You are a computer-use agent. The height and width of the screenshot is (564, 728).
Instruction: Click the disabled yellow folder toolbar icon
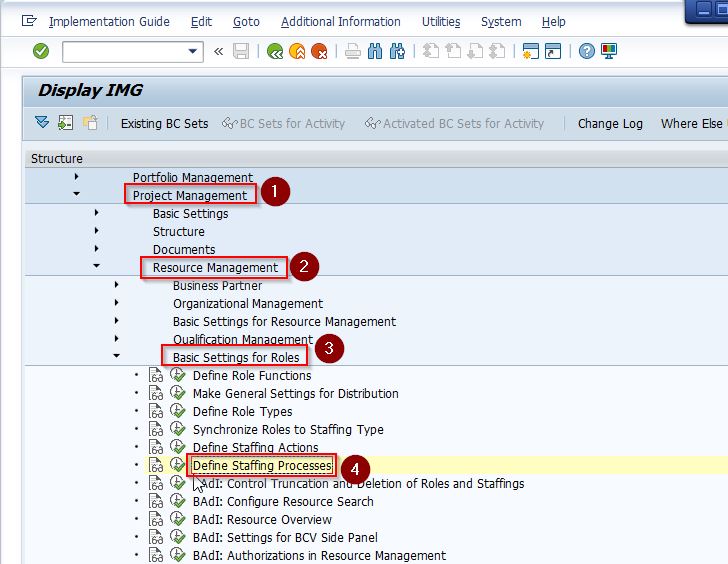coord(90,123)
